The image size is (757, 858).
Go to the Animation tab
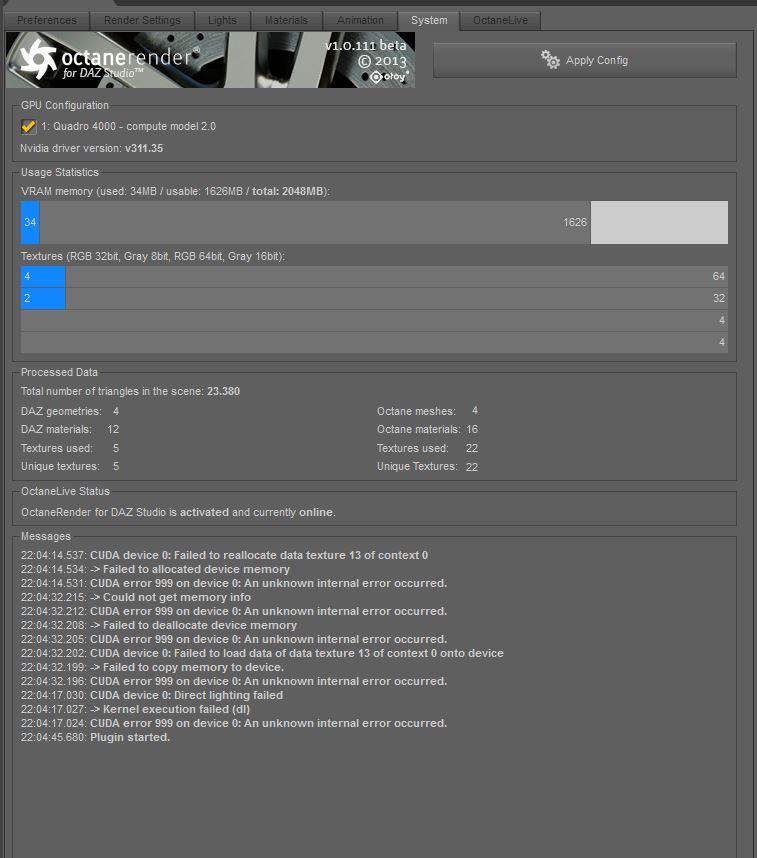pos(360,20)
